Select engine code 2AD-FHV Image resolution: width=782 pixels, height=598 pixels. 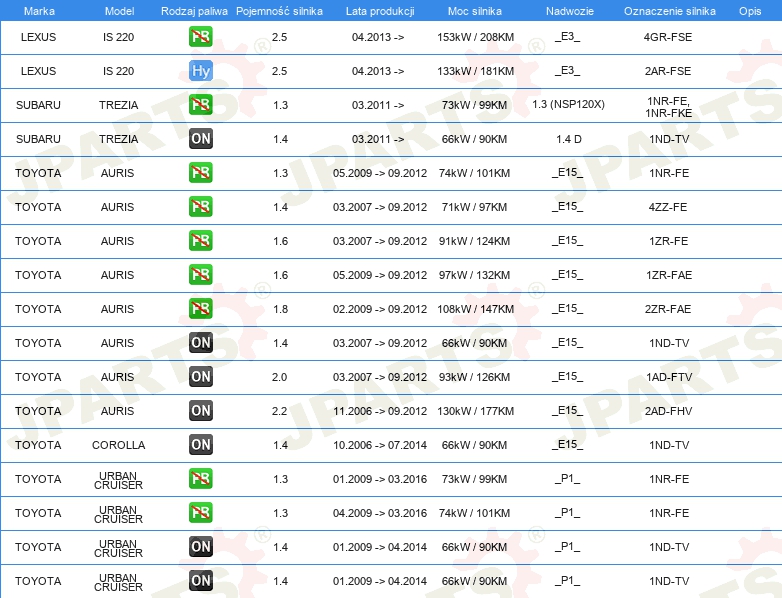point(668,411)
